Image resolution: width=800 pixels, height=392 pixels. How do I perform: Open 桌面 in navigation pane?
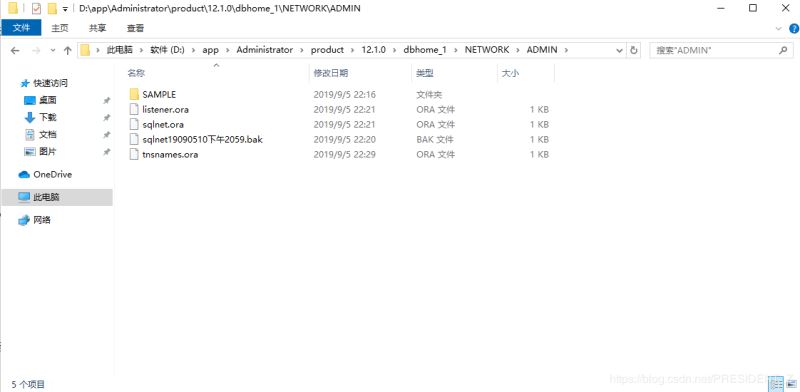[x=47, y=100]
